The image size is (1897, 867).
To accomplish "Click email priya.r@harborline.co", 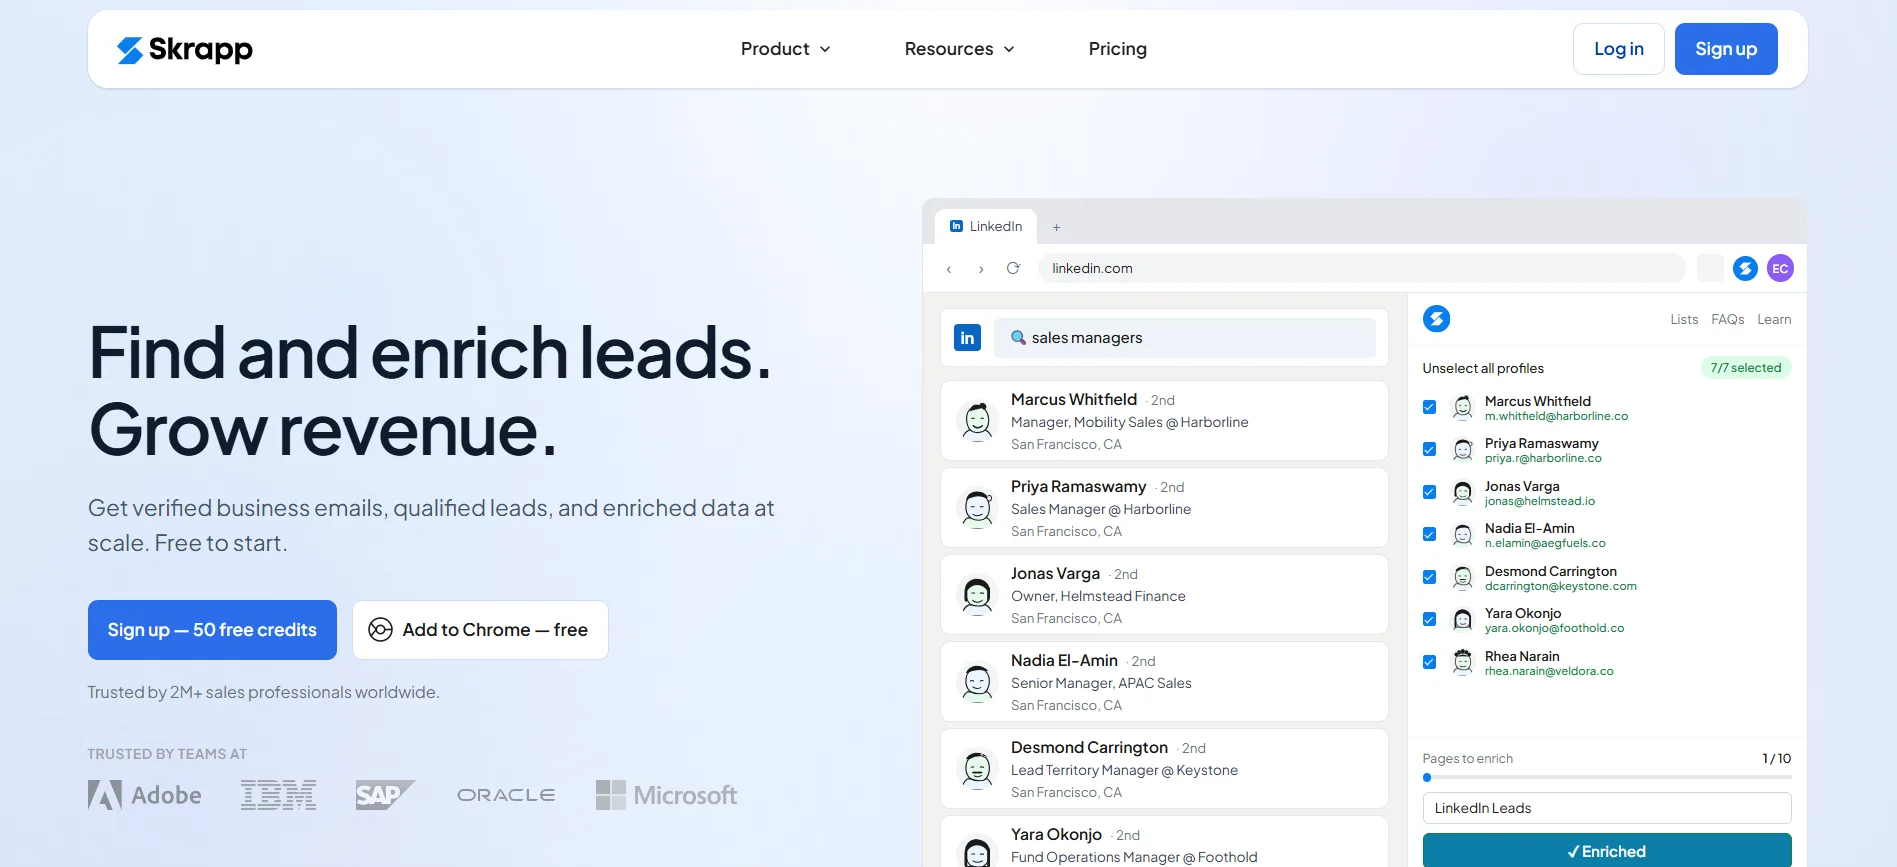I will pos(1543,459).
